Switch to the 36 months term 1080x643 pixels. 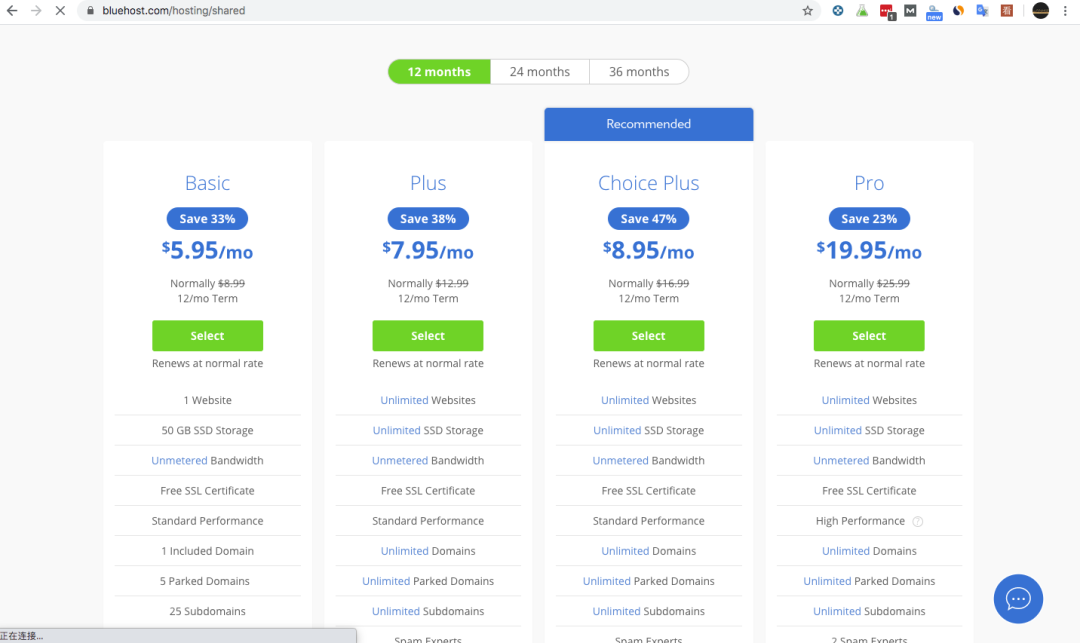coord(639,72)
